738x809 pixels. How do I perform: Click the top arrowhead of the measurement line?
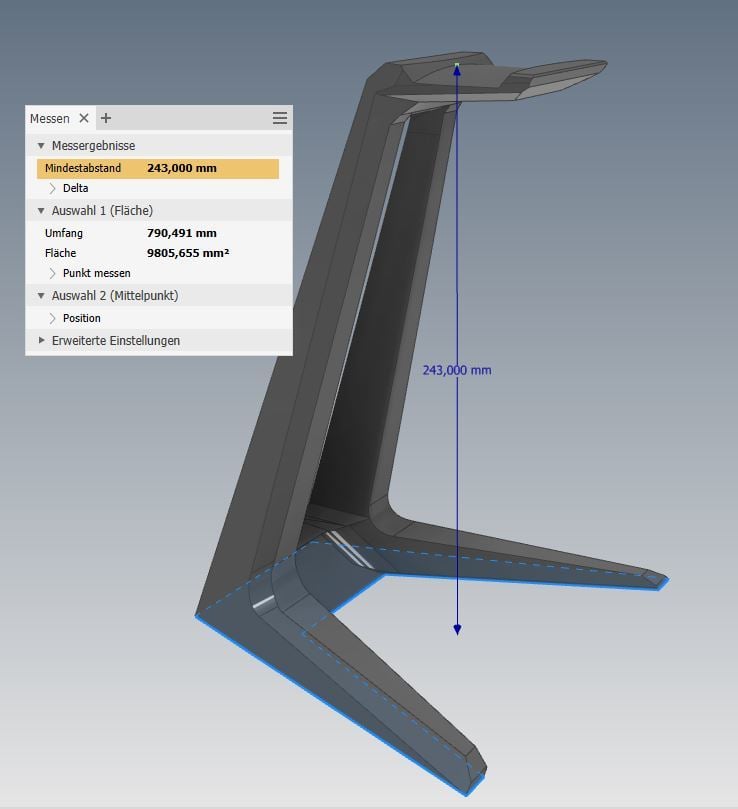(457, 71)
